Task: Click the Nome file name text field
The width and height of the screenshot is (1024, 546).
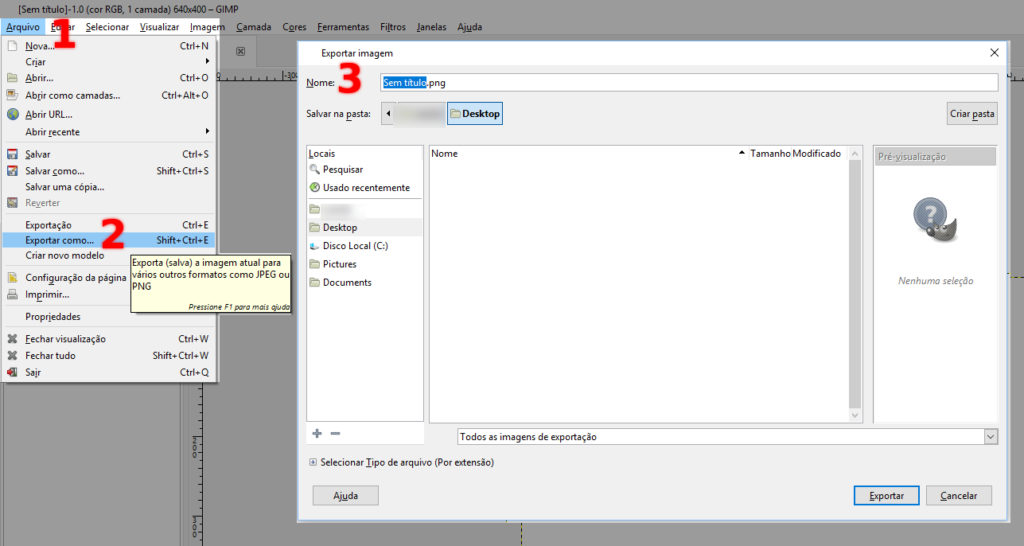Action: (688, 83)
